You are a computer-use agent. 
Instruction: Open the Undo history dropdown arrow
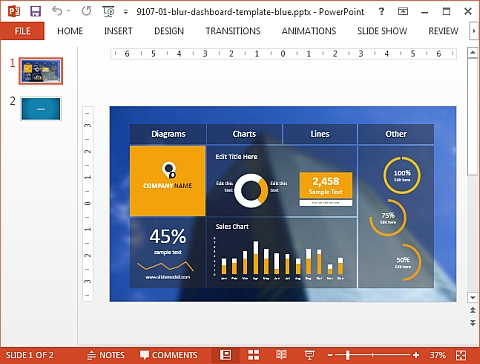(x=69, y=11)
